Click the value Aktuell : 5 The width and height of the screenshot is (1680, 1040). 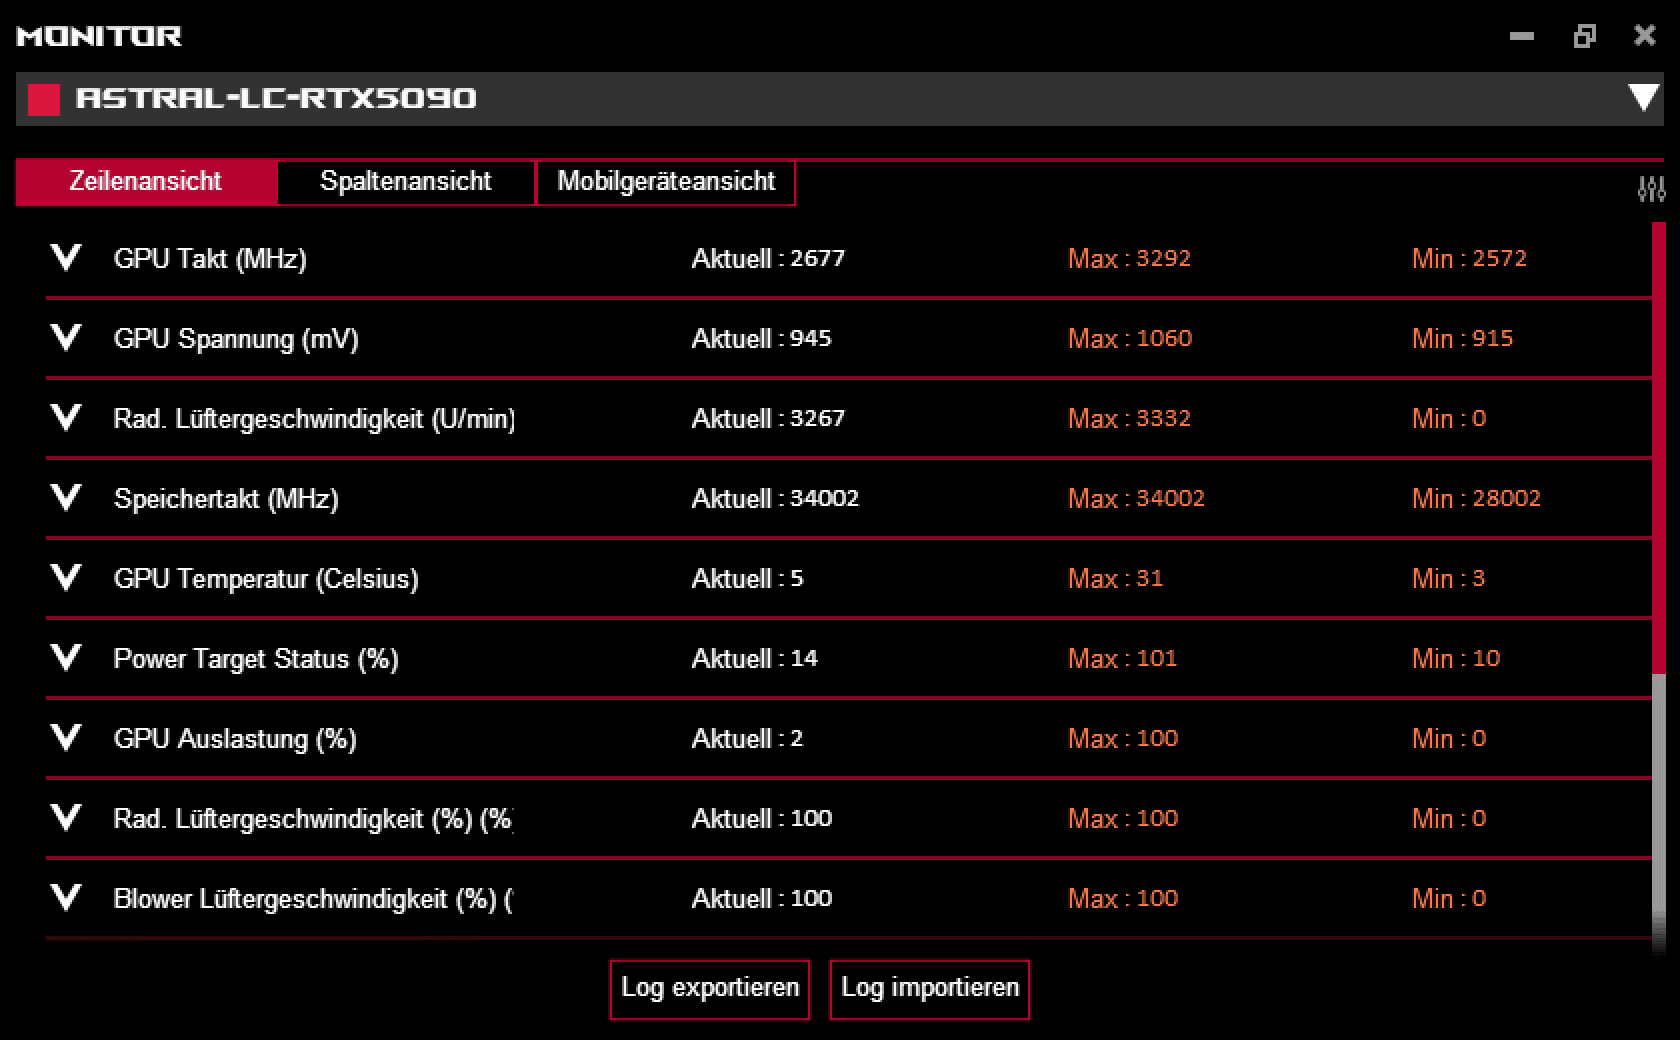point(747,579)
